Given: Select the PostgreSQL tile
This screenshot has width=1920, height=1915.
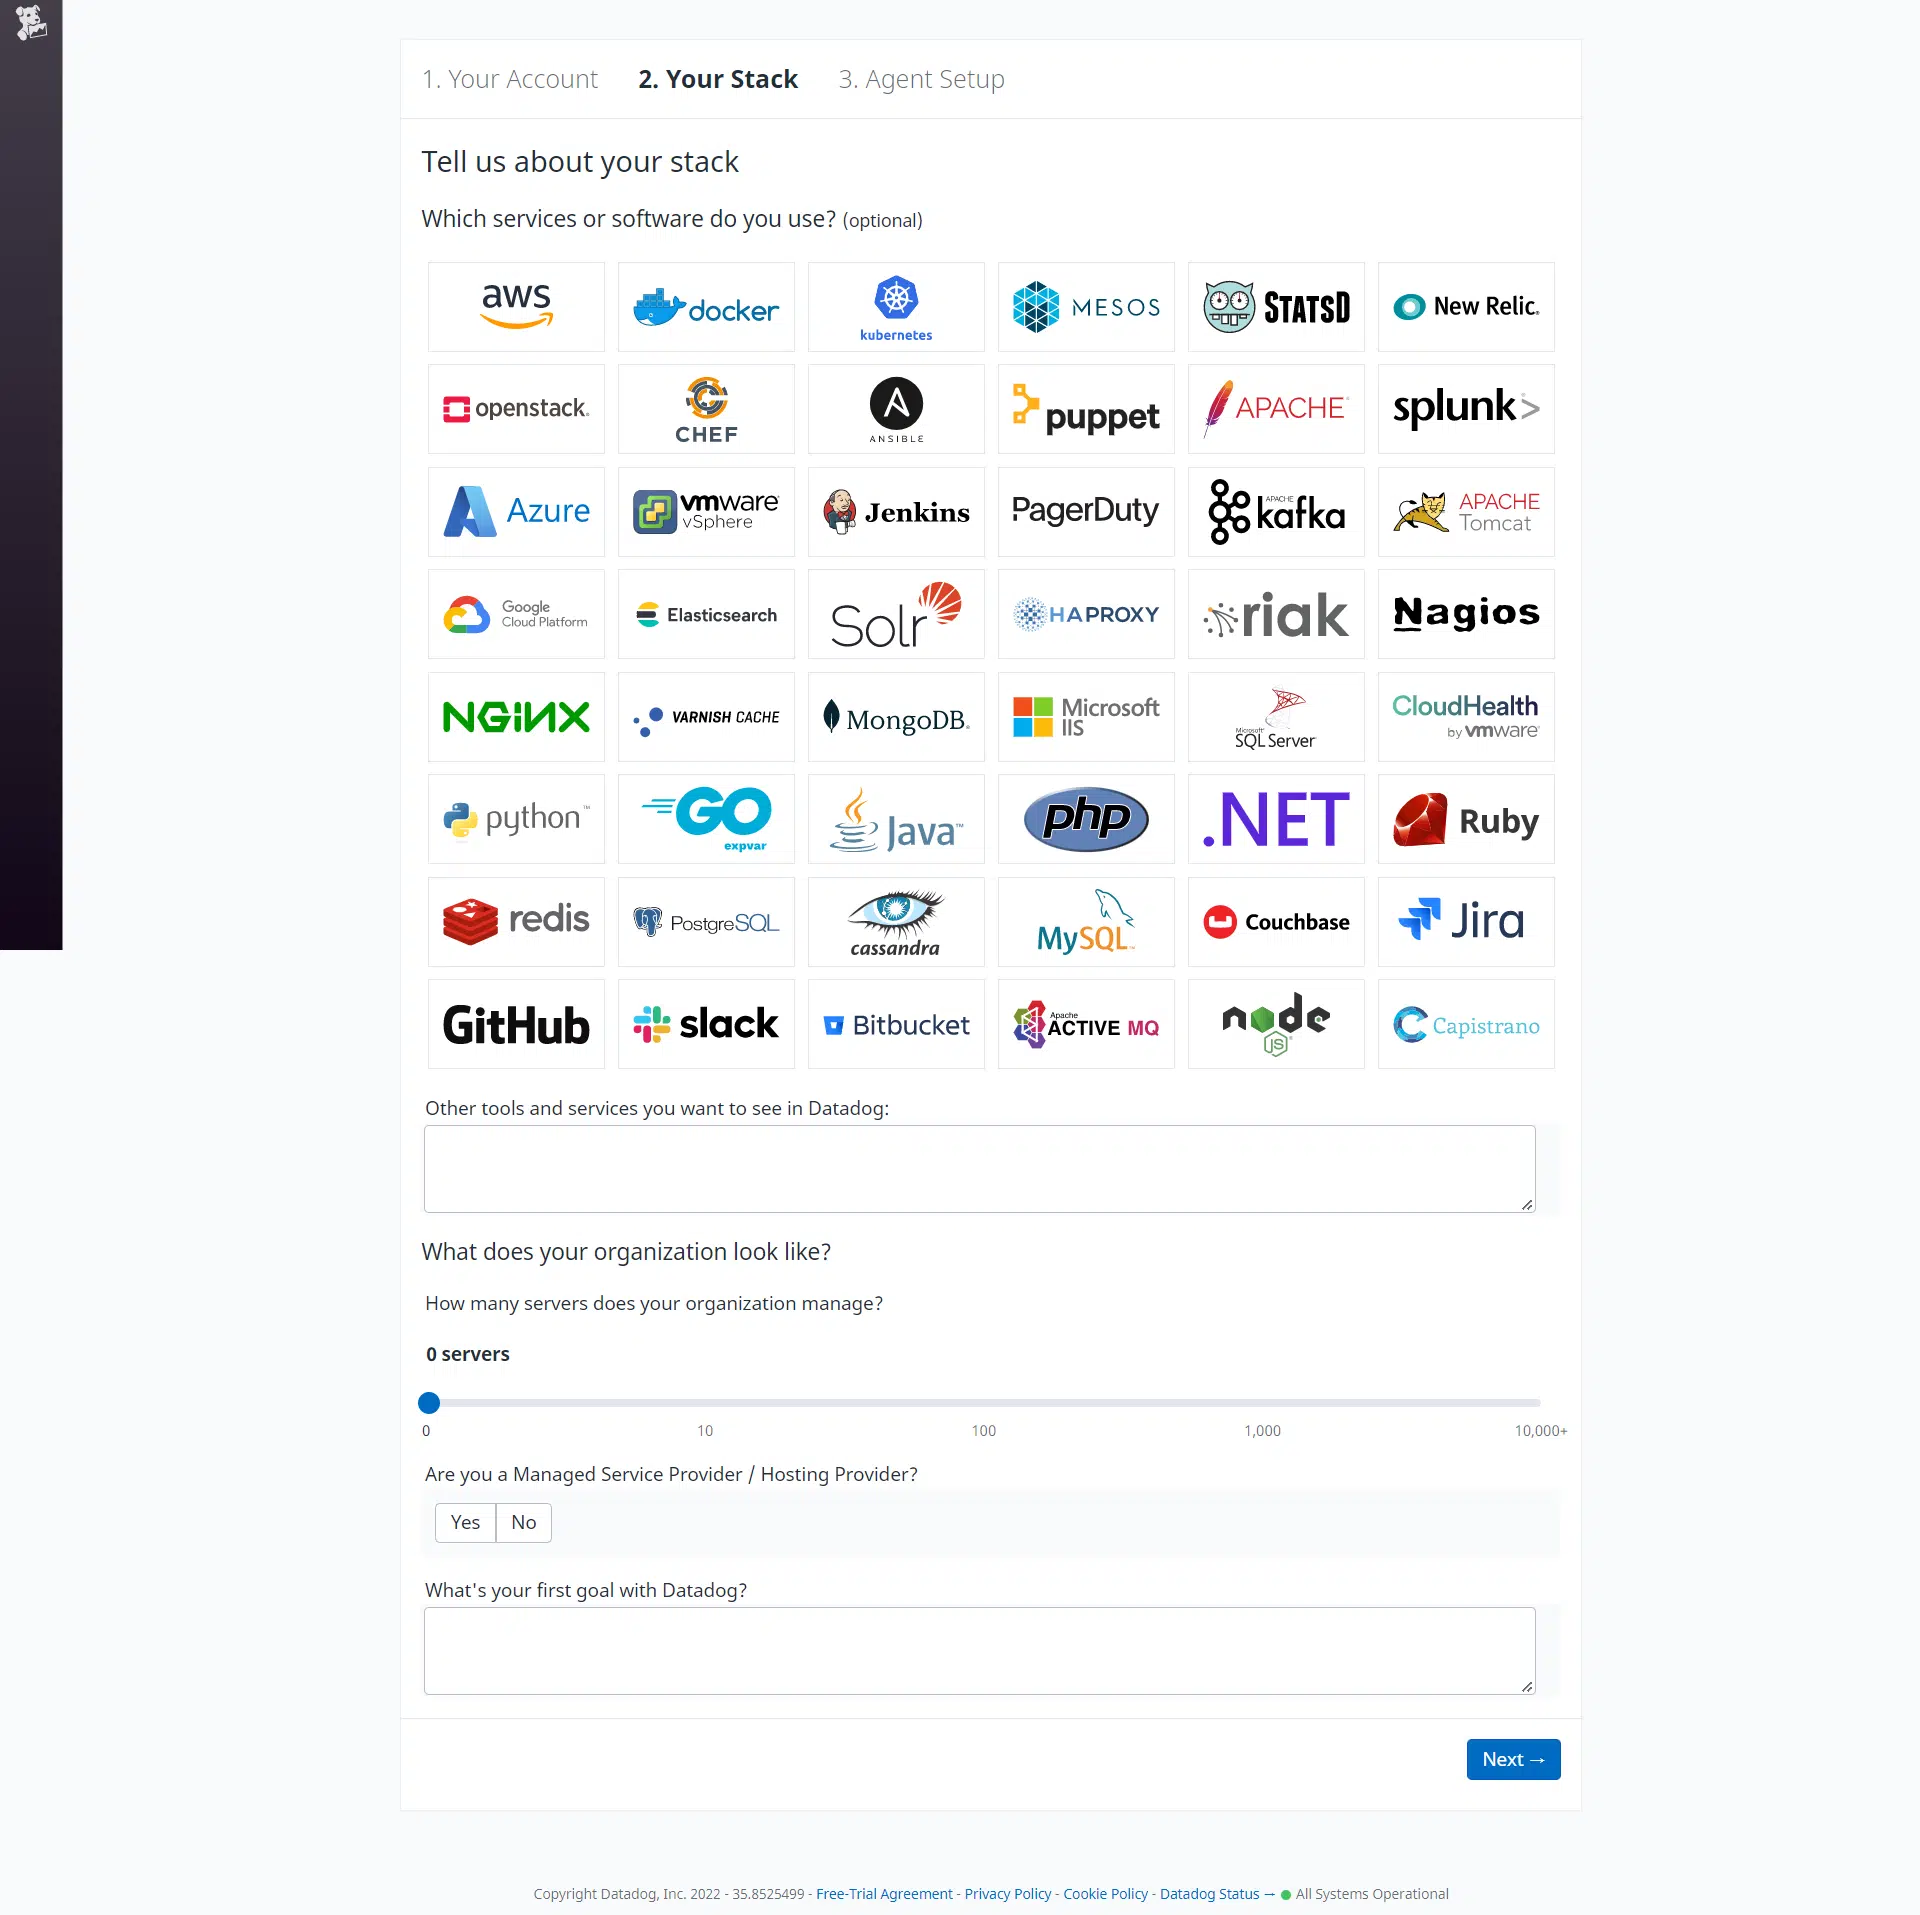Looking at the screenshot, I should (706, 922).
